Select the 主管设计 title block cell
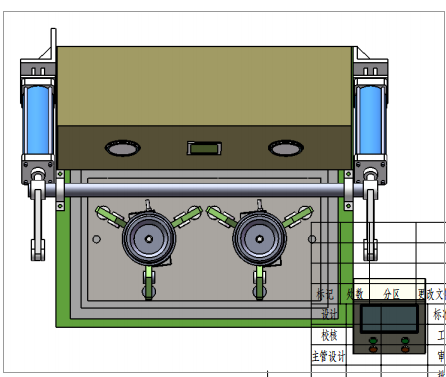 [329, 356]
